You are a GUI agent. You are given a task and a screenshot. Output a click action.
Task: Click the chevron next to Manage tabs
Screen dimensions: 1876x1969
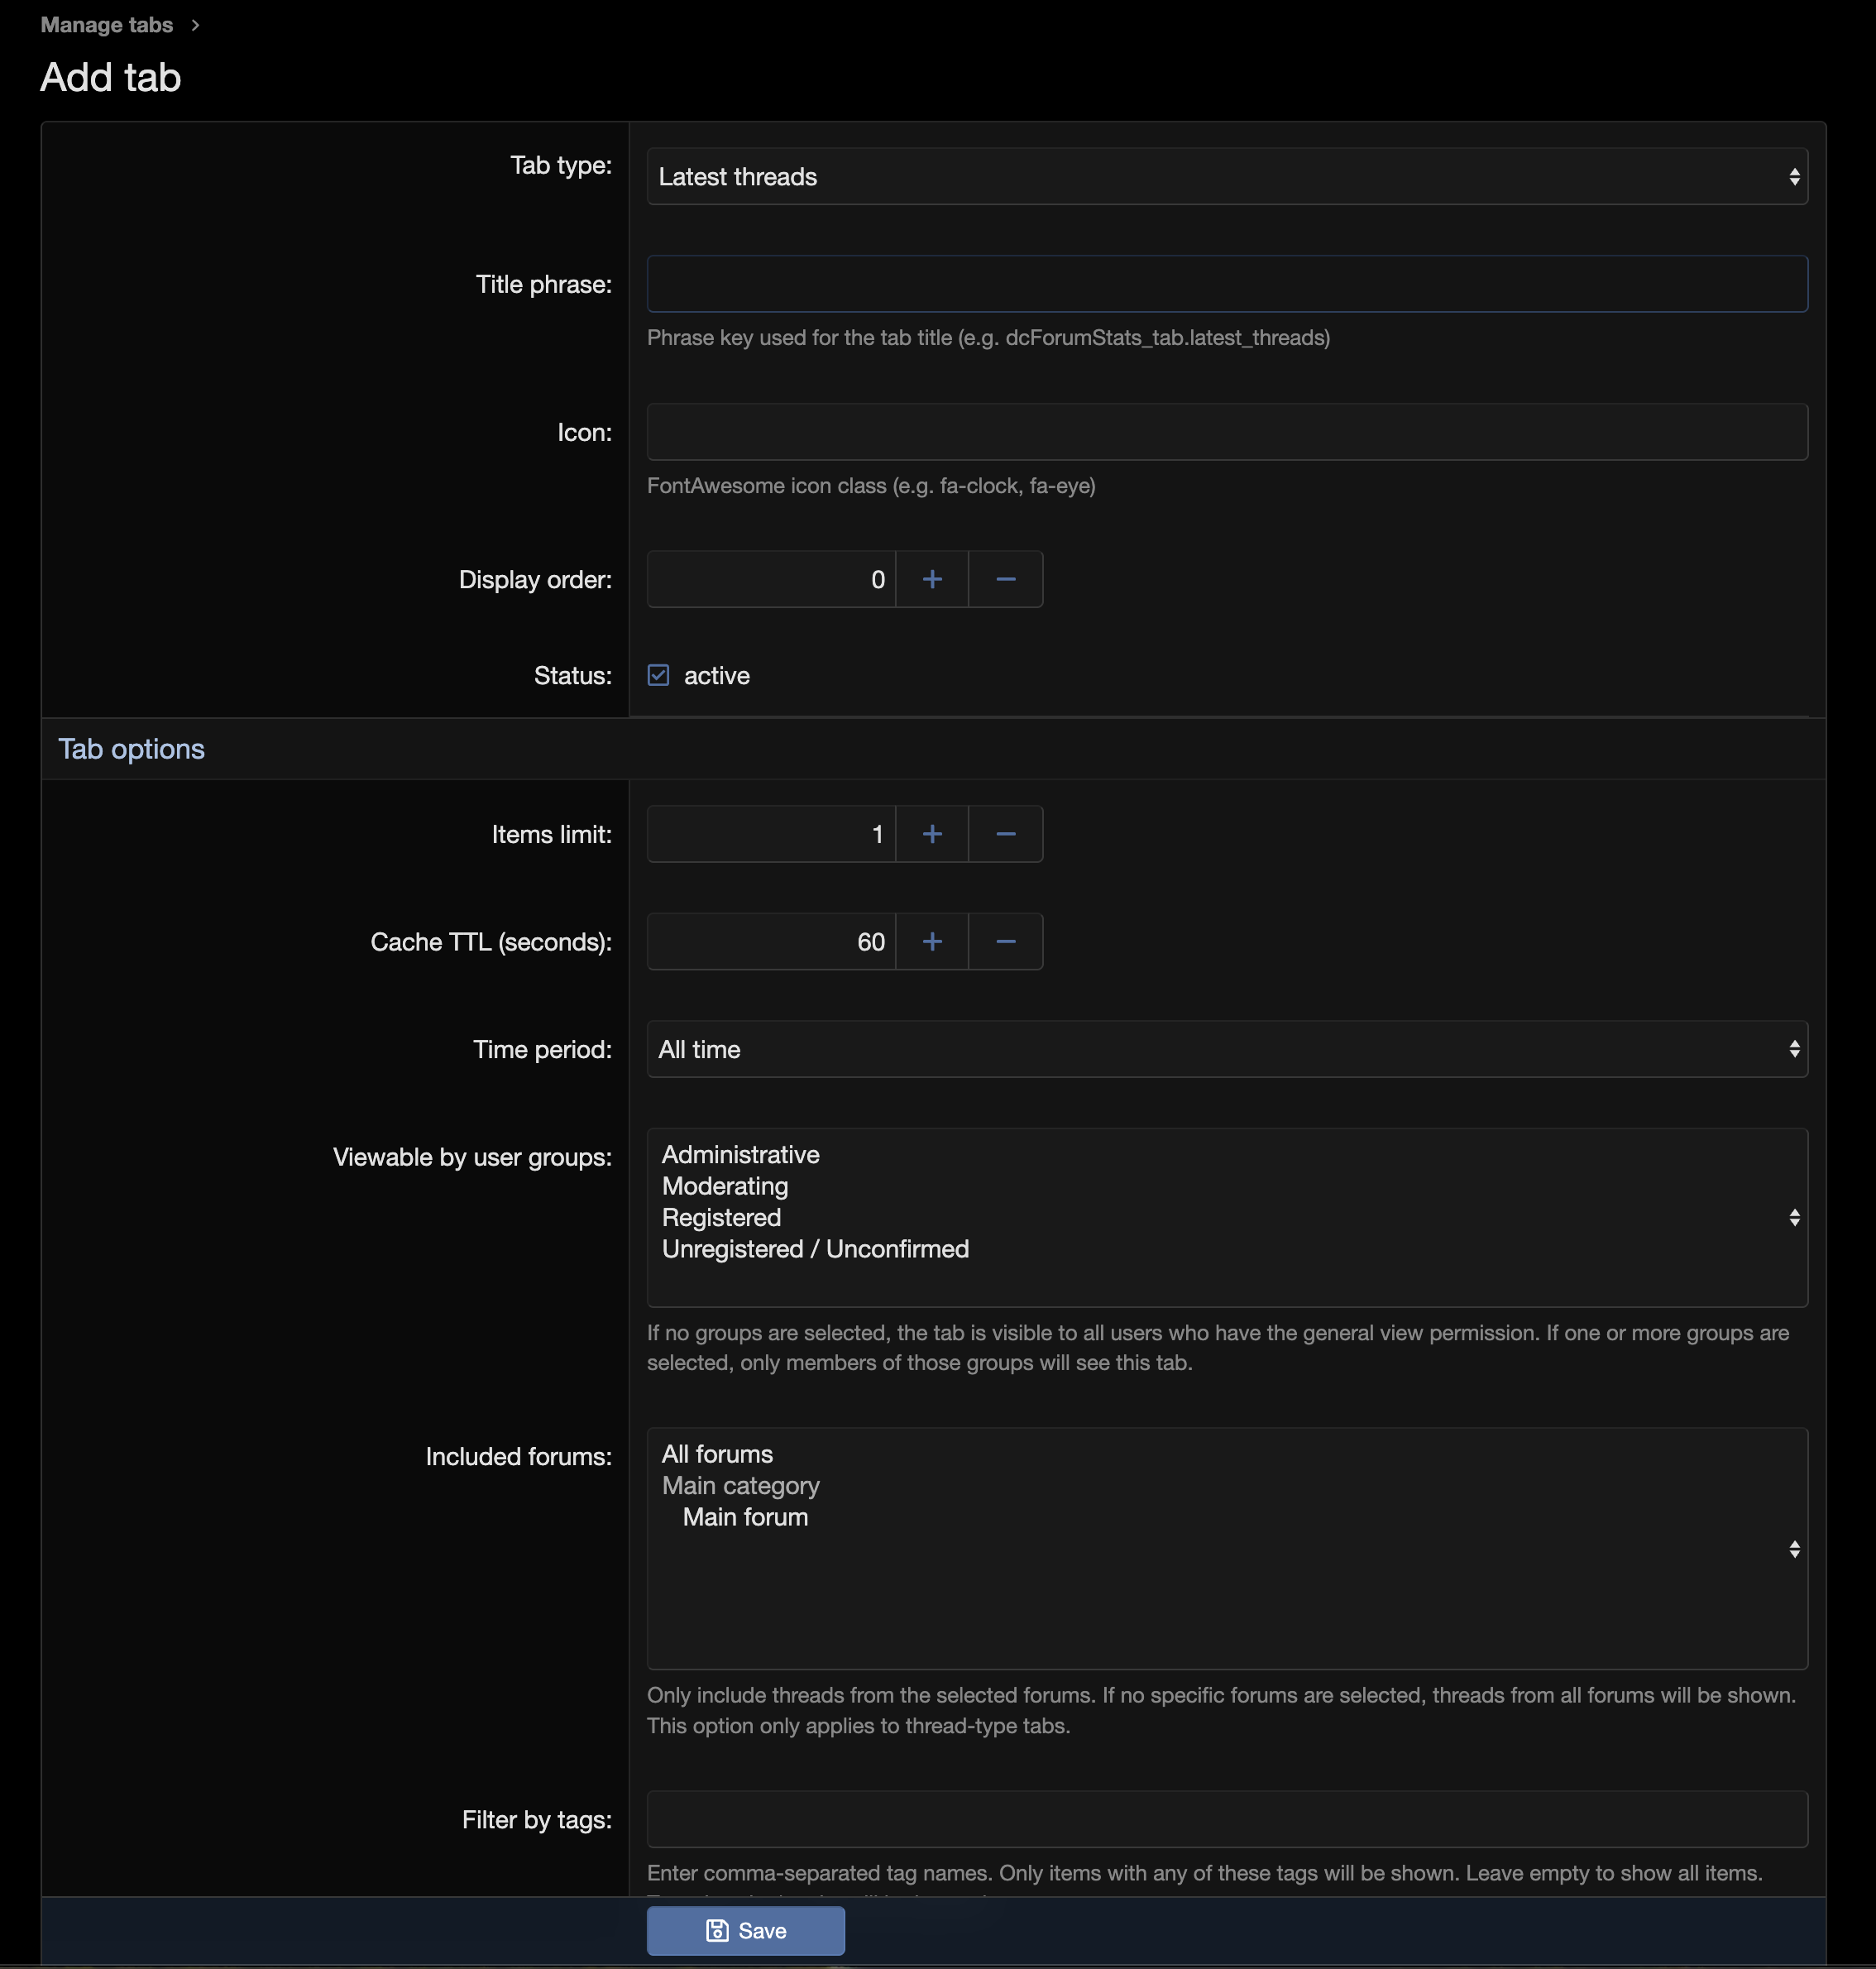(194, 24)
